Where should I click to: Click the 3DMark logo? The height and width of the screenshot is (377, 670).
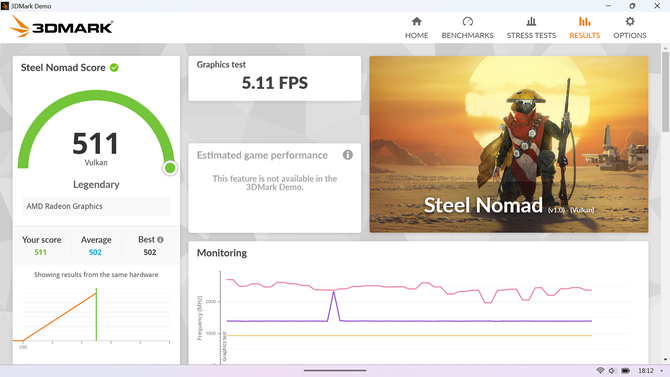coord(62,27)
